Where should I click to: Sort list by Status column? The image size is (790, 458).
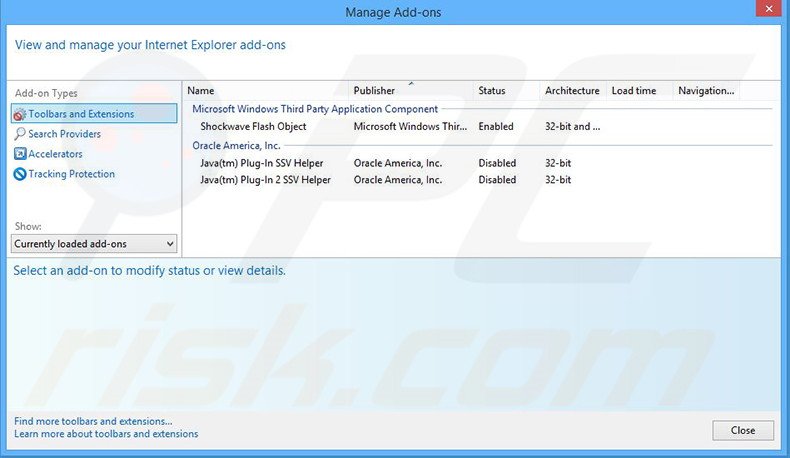point(506,91)
